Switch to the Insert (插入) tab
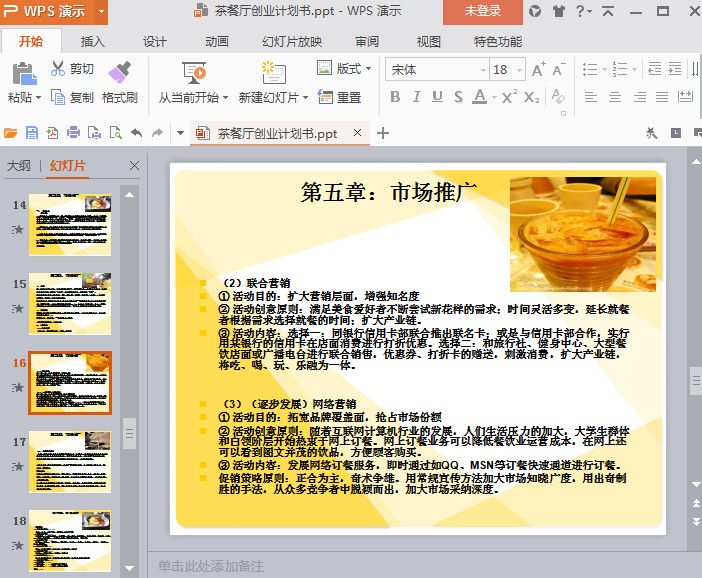 (x=92, y=42)
